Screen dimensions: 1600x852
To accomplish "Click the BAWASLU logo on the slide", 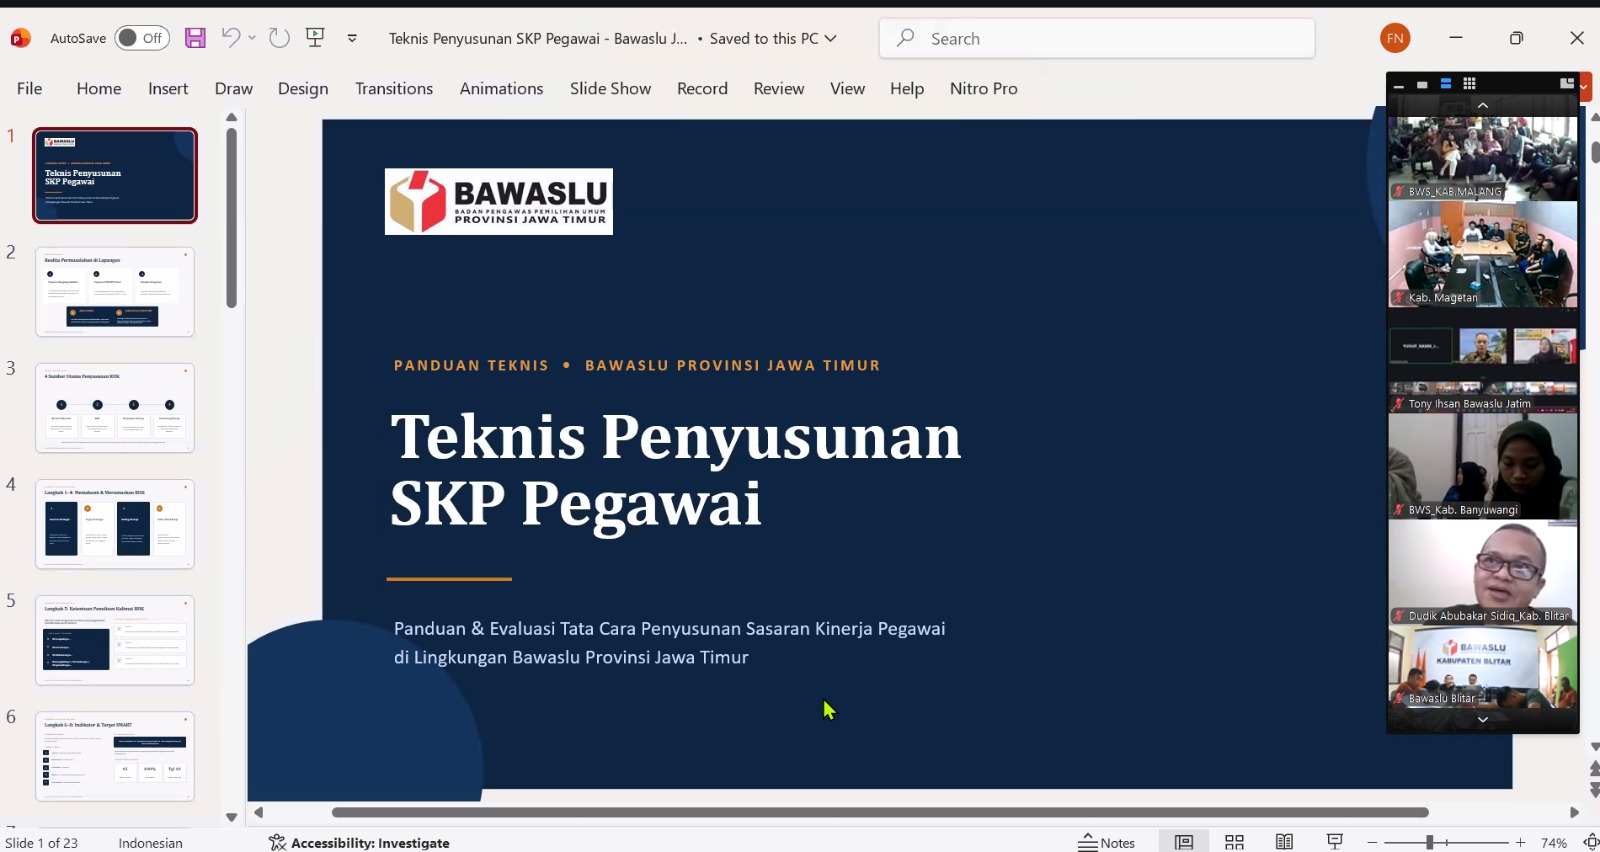I will pos(499,201).
